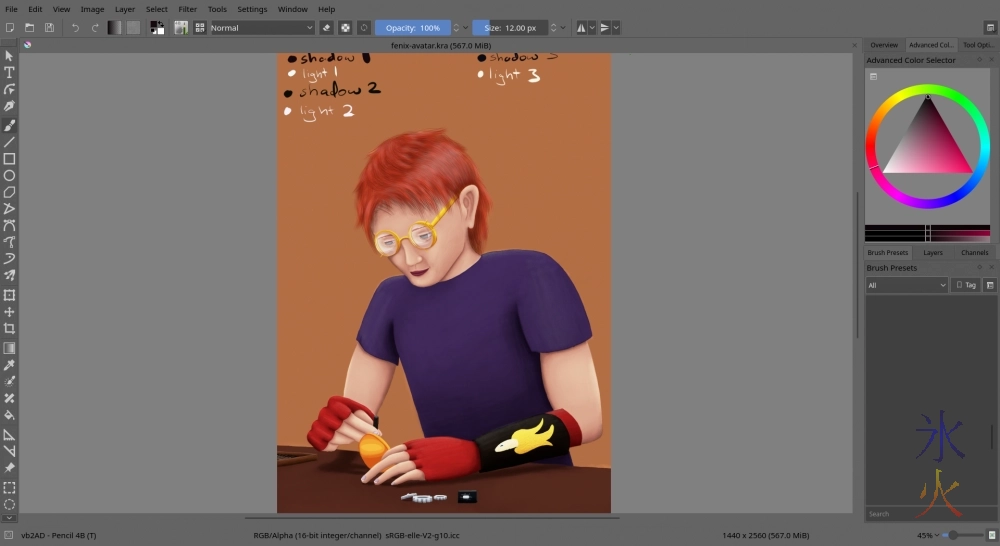Toggle preserve alpha button

pos(345,28)
